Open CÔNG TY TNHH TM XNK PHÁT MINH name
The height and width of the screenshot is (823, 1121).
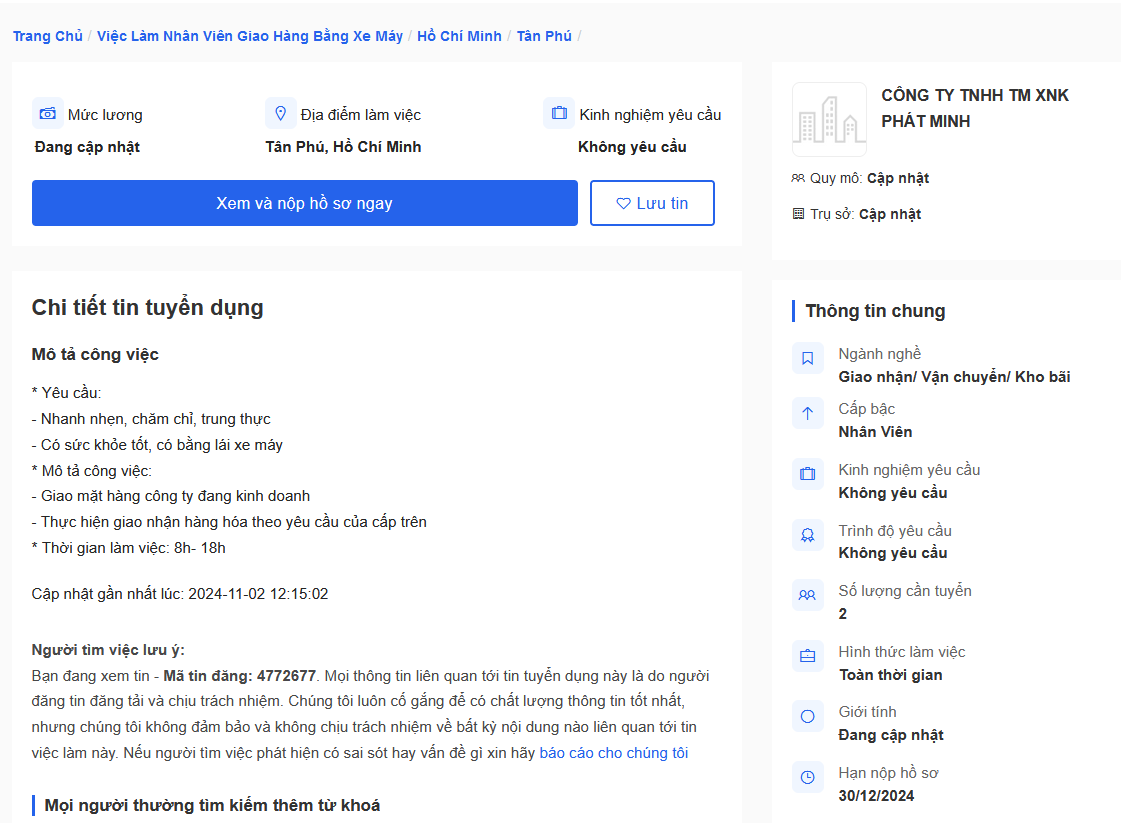(x=974, y=108)
